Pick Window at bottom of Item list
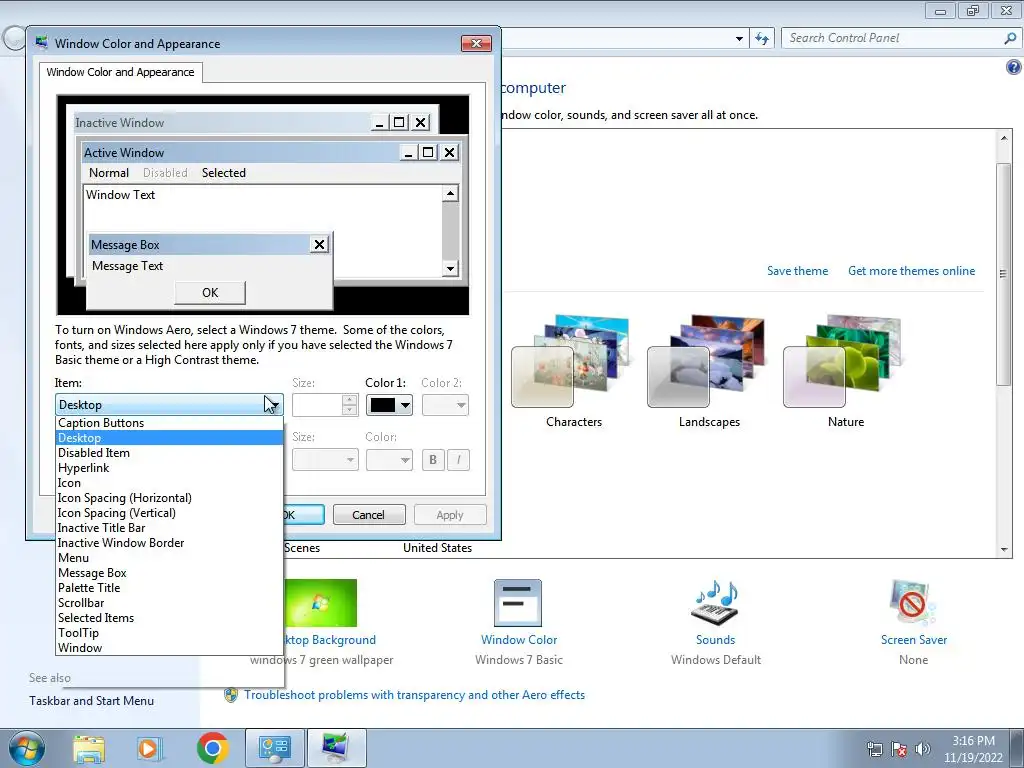Viewport: 1024px width, 768px height. click(x=169, y=648)
